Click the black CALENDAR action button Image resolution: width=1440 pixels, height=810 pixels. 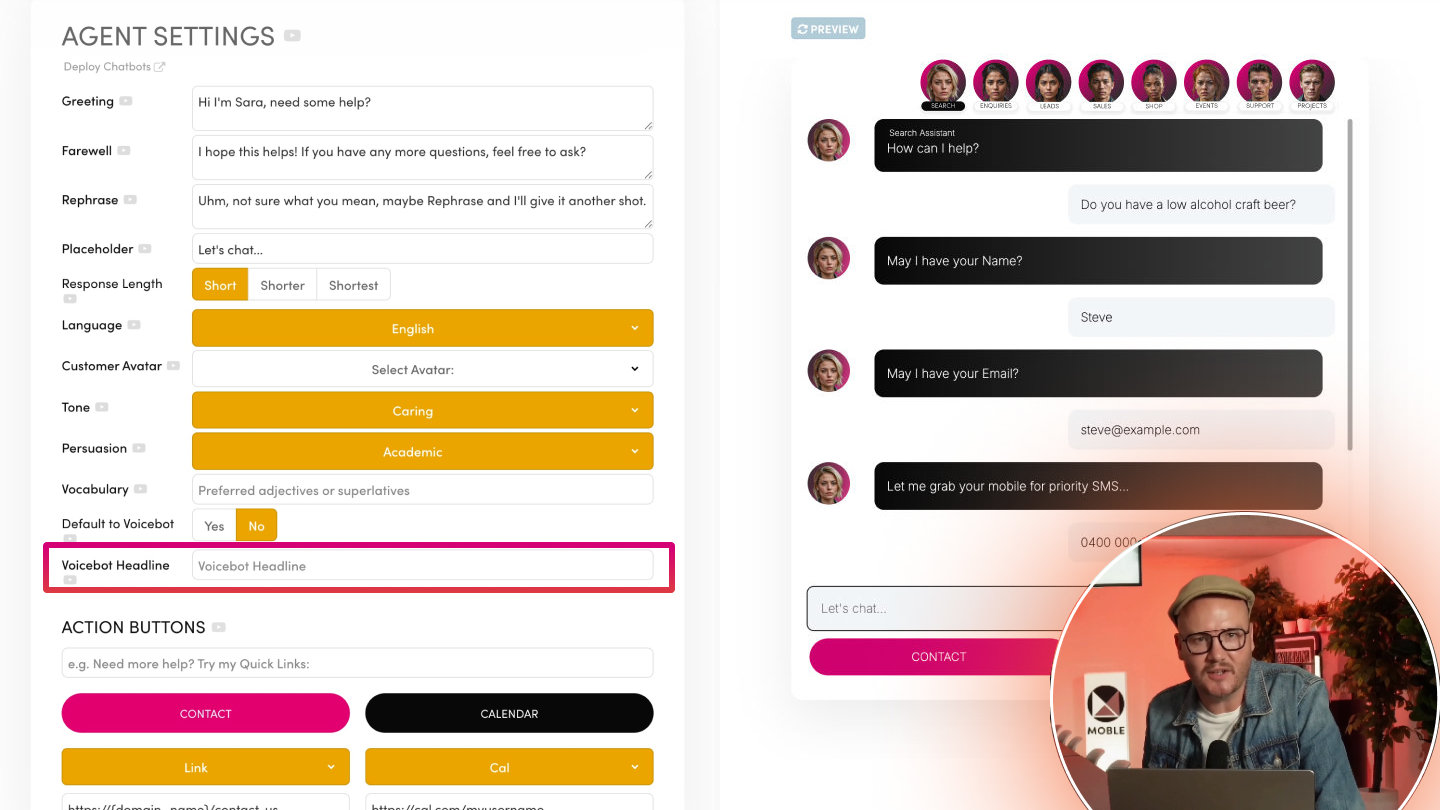pyautogui.click(x=509, y=713)
